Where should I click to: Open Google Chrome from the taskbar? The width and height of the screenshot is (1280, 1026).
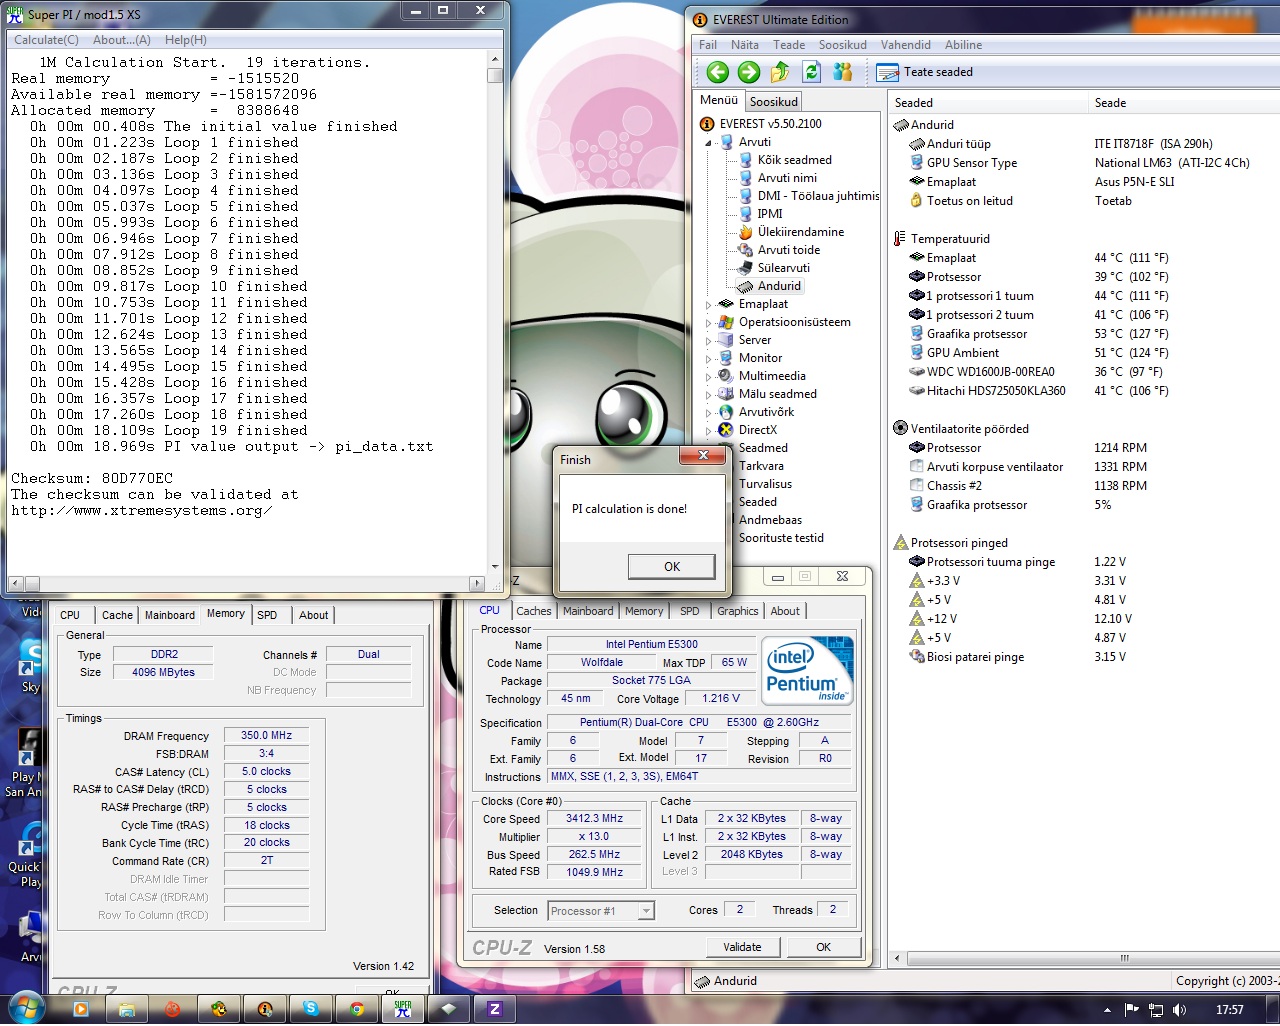point(357,1009)
